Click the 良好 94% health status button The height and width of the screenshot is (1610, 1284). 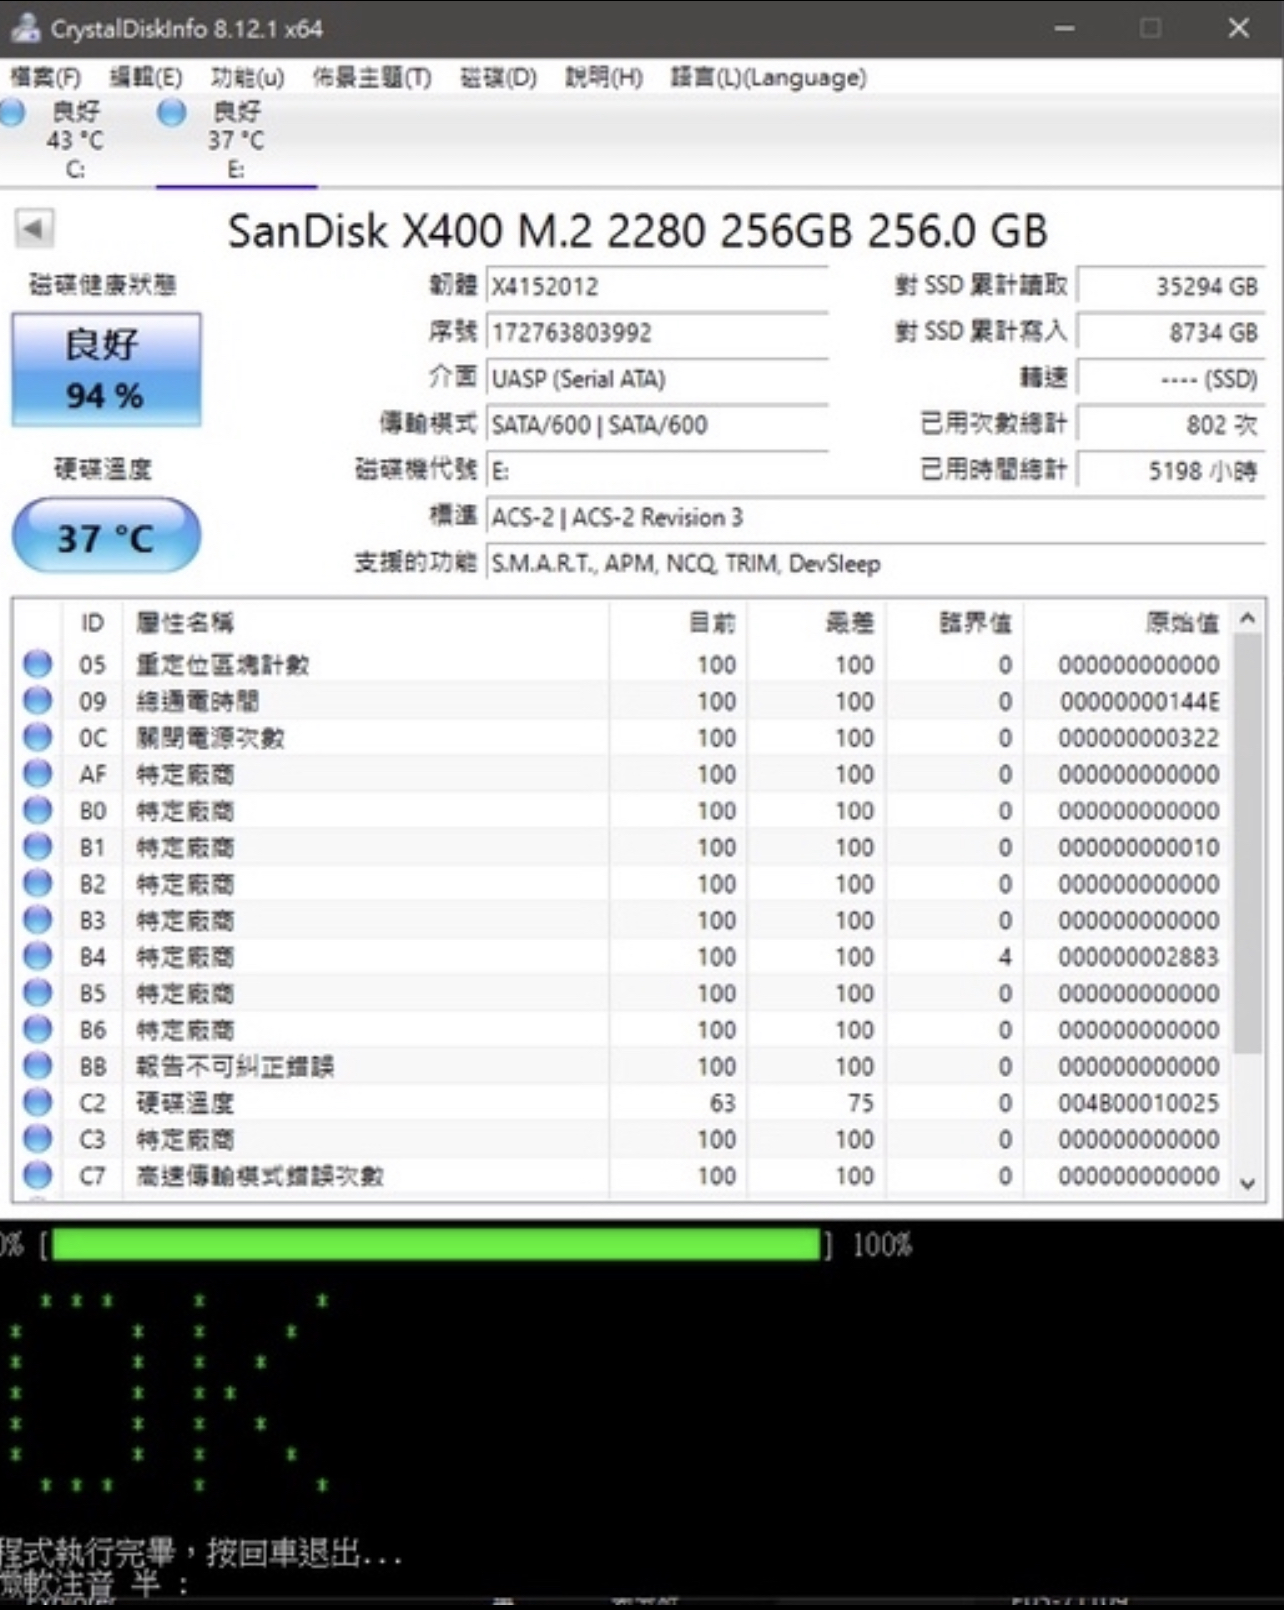(106, 370)
